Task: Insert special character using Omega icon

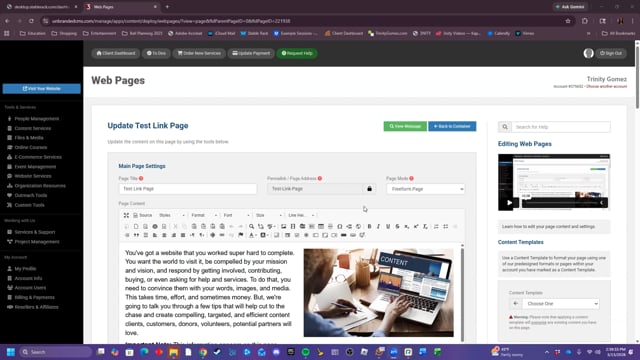Action: (340, 226)
